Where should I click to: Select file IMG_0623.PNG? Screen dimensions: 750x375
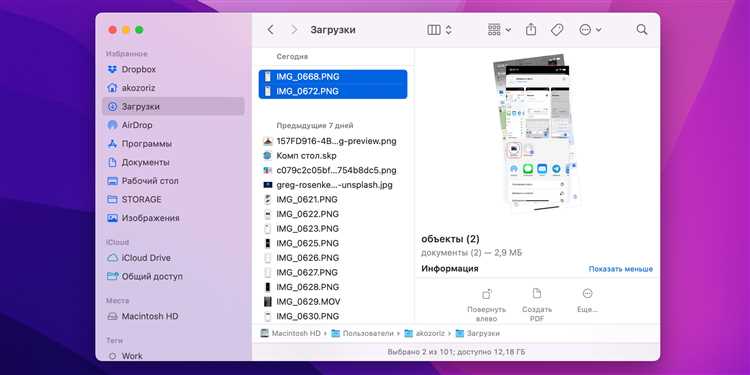(333, 229)
